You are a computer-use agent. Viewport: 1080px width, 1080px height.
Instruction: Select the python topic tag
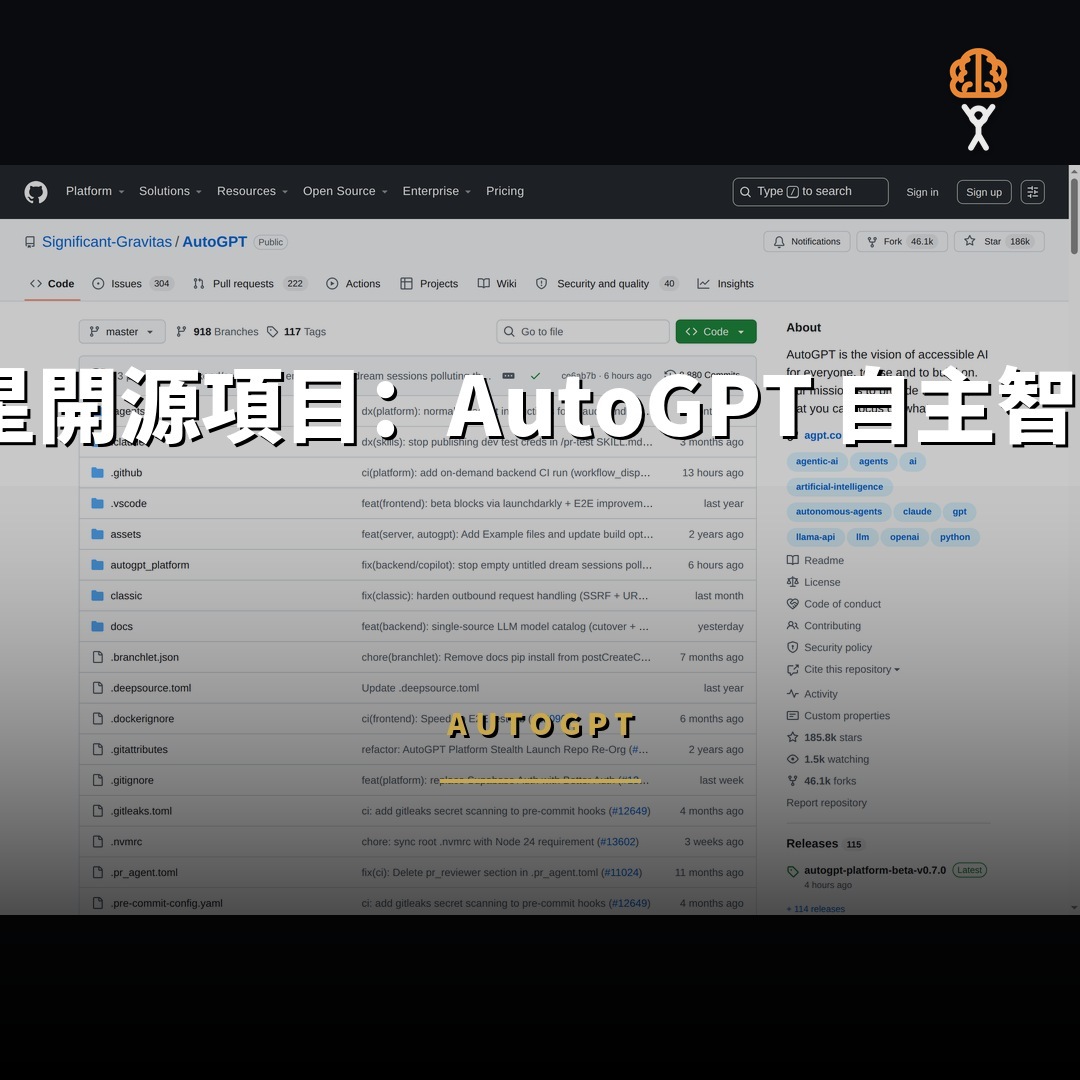(955, 537)
